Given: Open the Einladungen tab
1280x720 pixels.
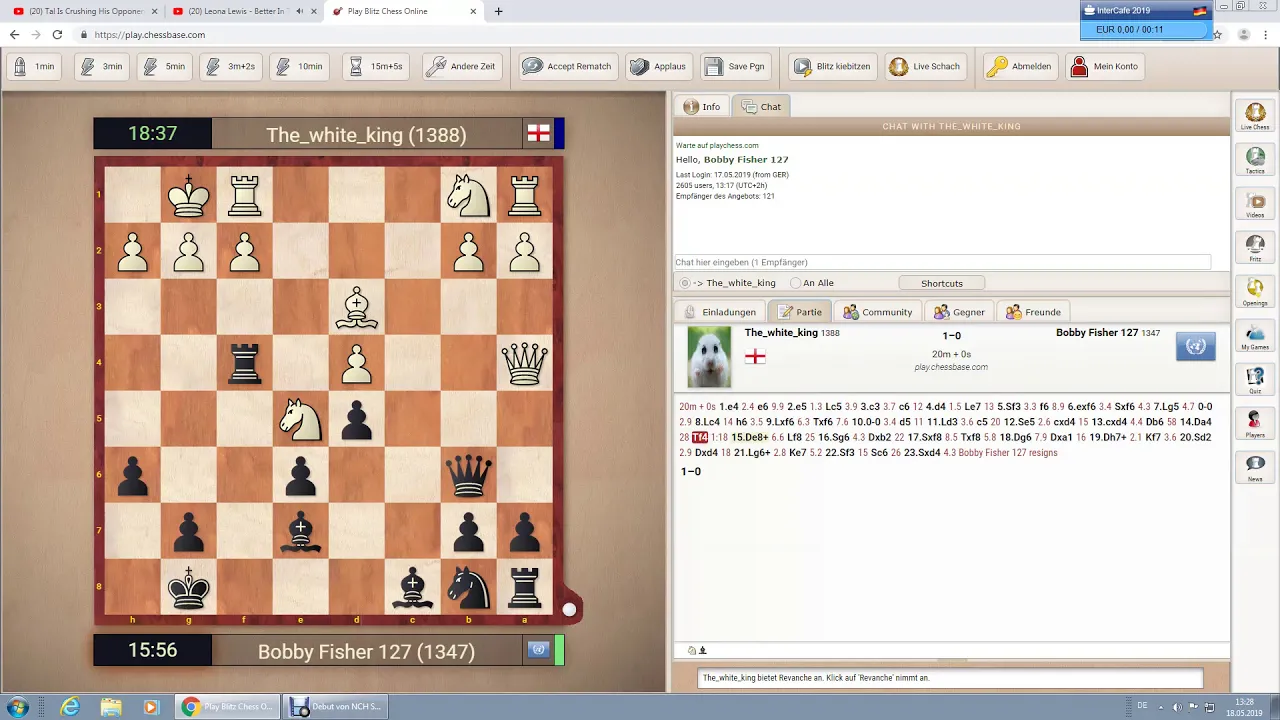Looking at the screenshot, I should coord(720,312).
